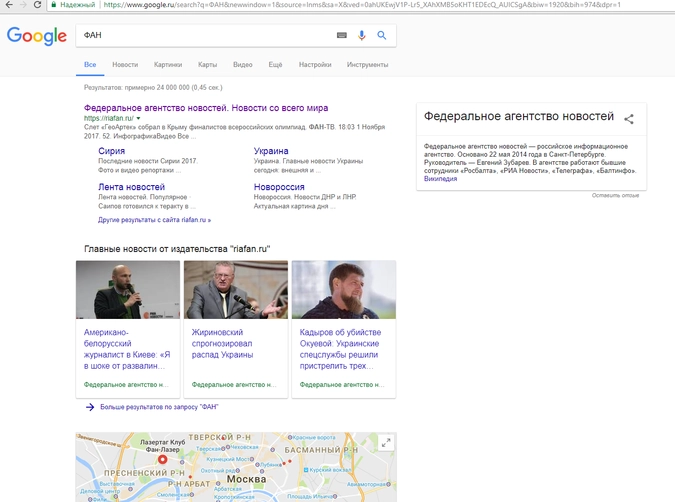Switch to the Новости tab
675x502 pixels.
125,65
